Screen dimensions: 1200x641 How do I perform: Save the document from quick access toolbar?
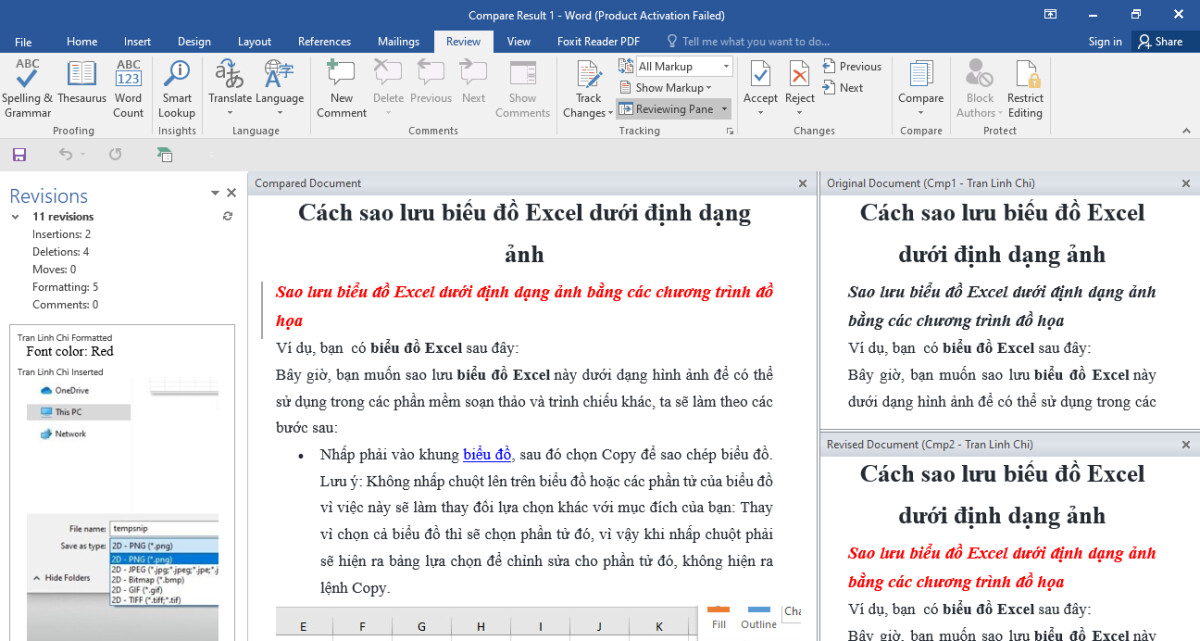tap(19, 154)
